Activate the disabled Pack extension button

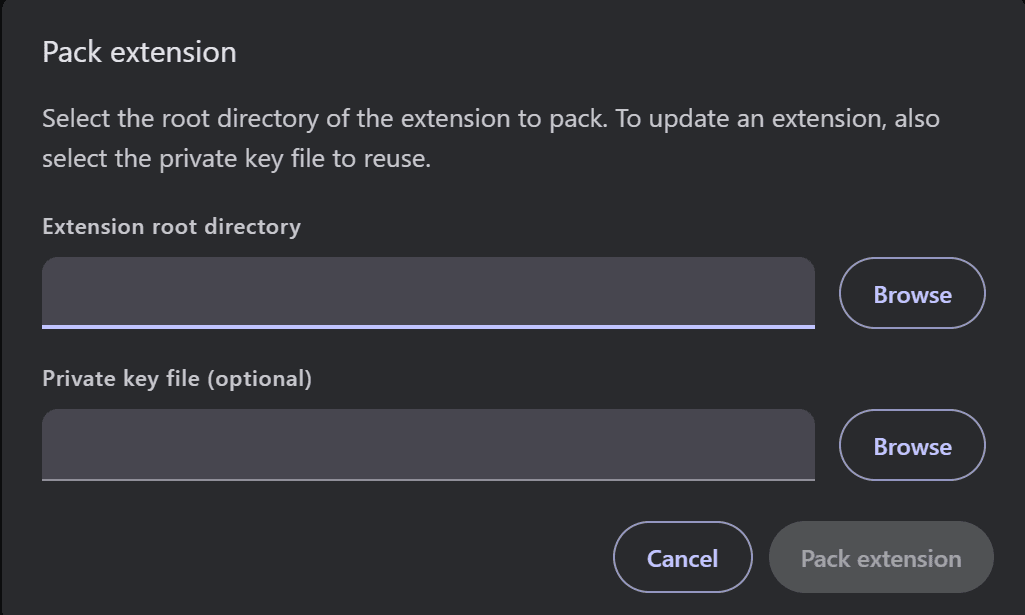[x=881, y=556]
